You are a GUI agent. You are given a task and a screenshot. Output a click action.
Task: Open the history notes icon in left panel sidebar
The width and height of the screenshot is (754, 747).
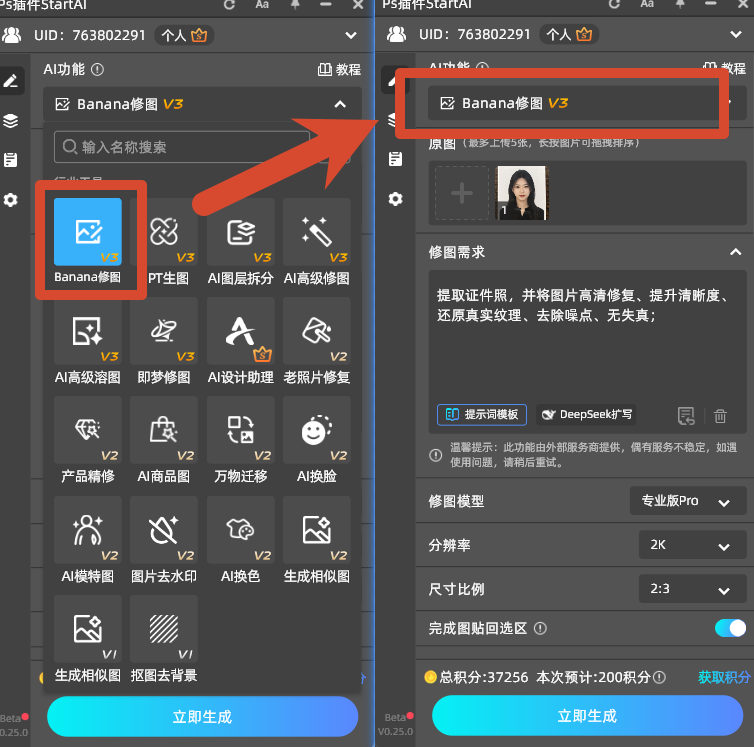[x=11, y=160]
